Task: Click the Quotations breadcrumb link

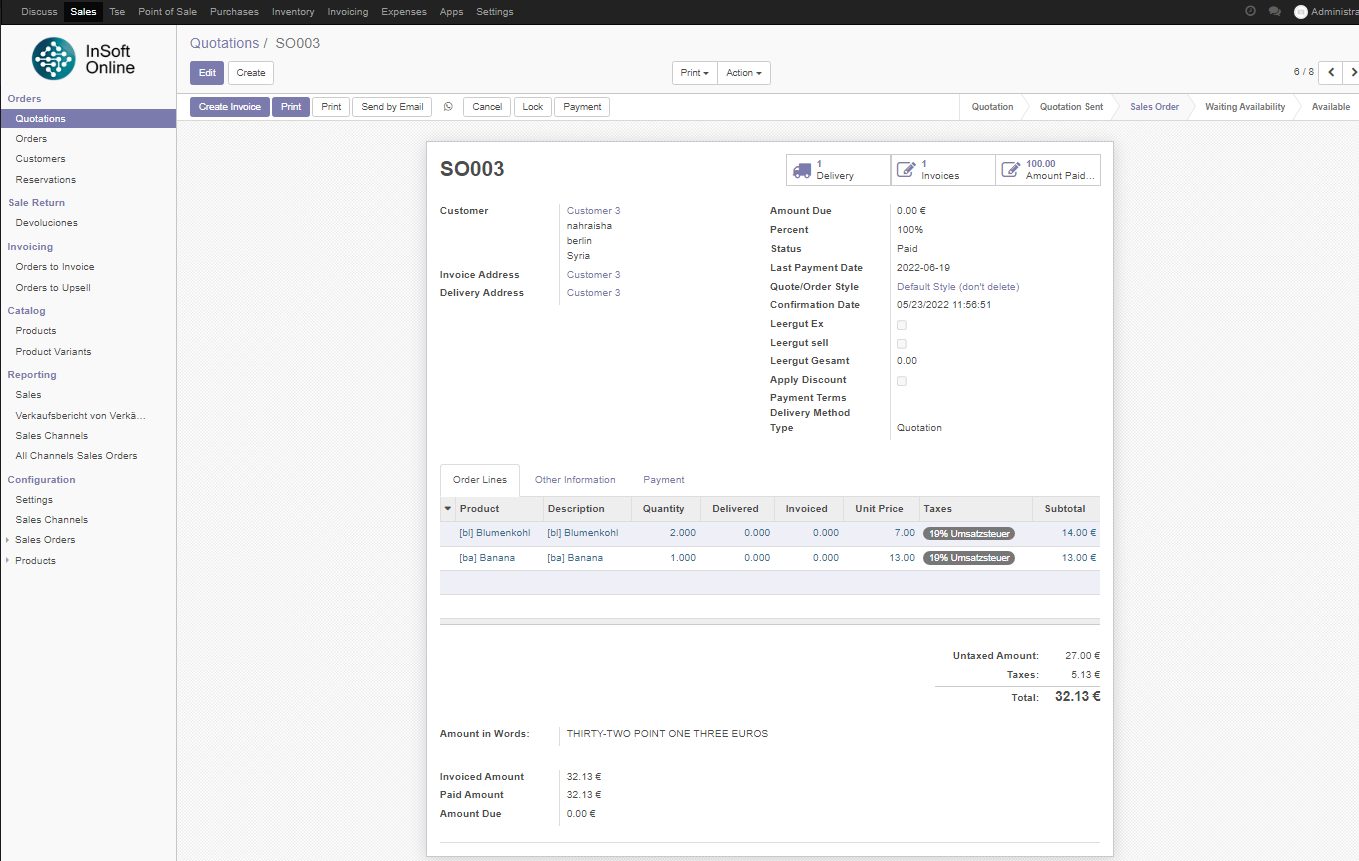Action: coord(225,43)
